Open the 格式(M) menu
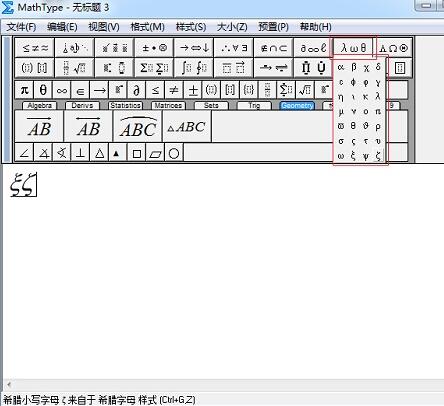Image resolution: width=444 pixels, height=406 pixels. click(x=147, y=27)
